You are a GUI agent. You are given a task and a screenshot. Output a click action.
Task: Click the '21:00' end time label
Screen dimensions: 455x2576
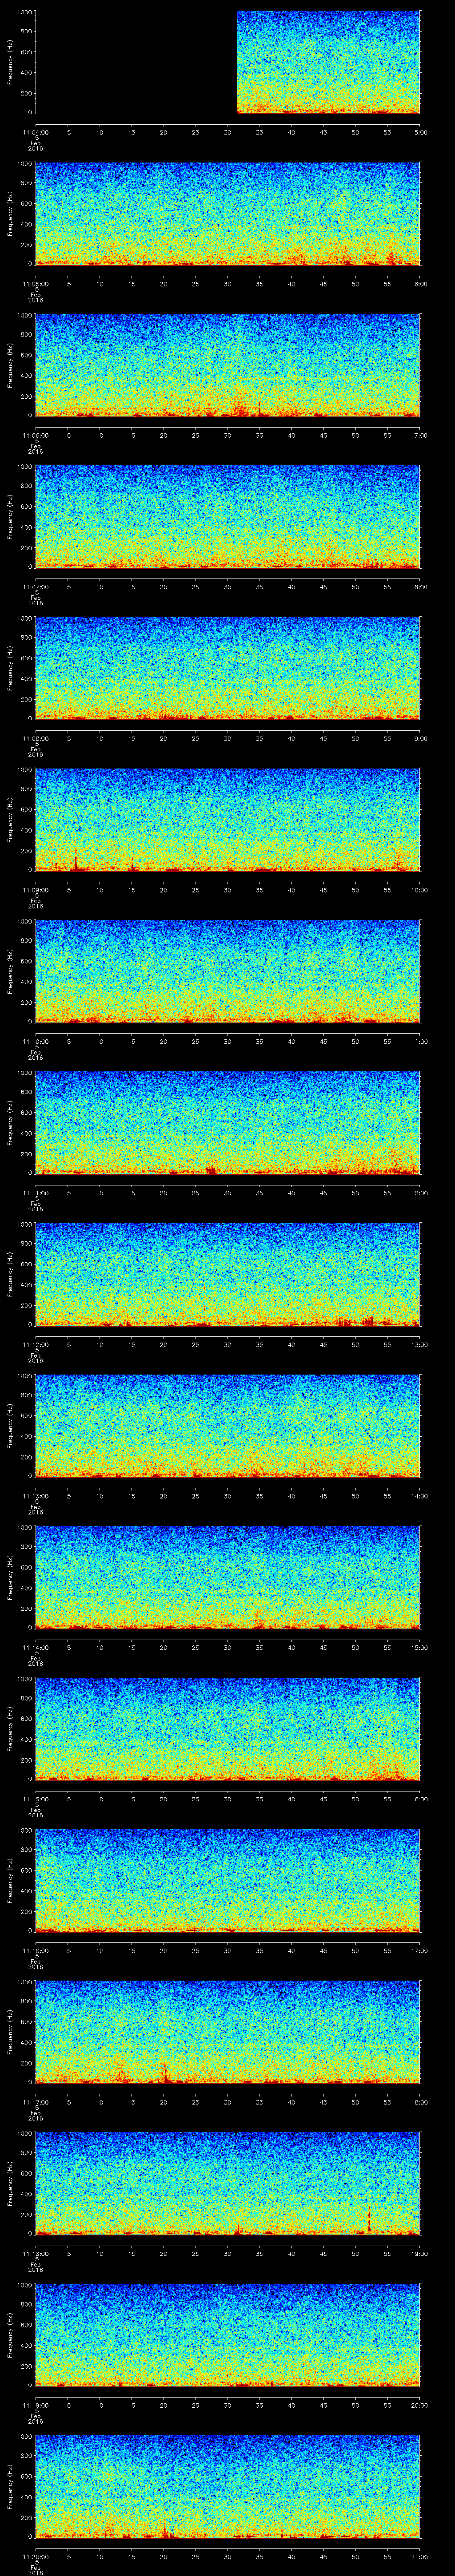click(420, 2556)
